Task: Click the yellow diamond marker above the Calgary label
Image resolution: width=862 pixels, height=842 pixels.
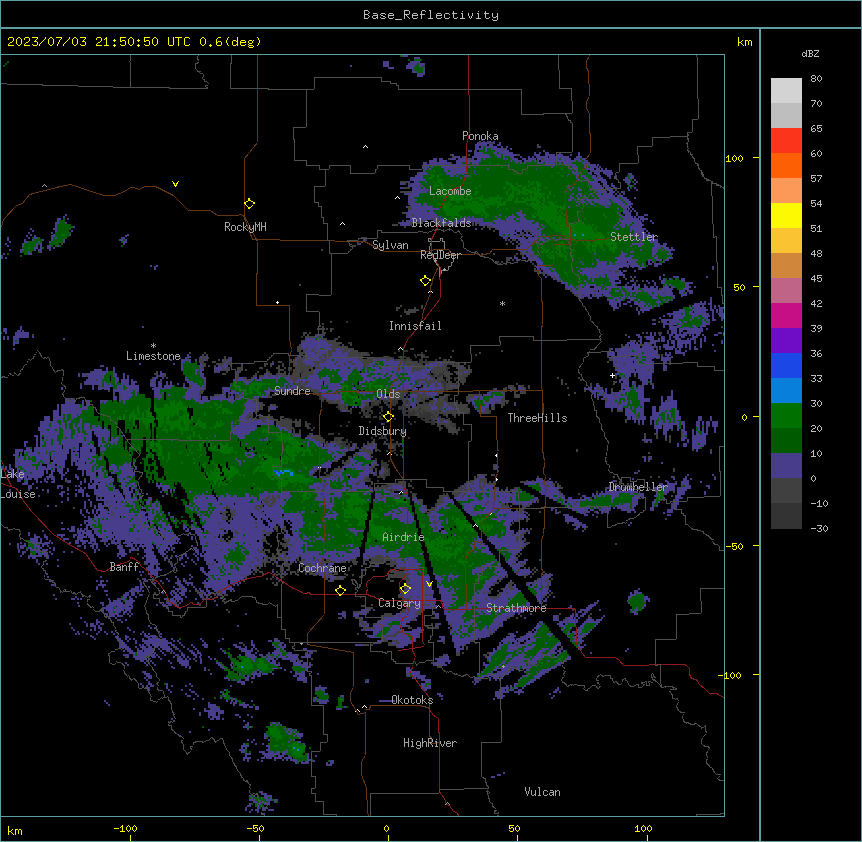Action: [x=405, y=589]
